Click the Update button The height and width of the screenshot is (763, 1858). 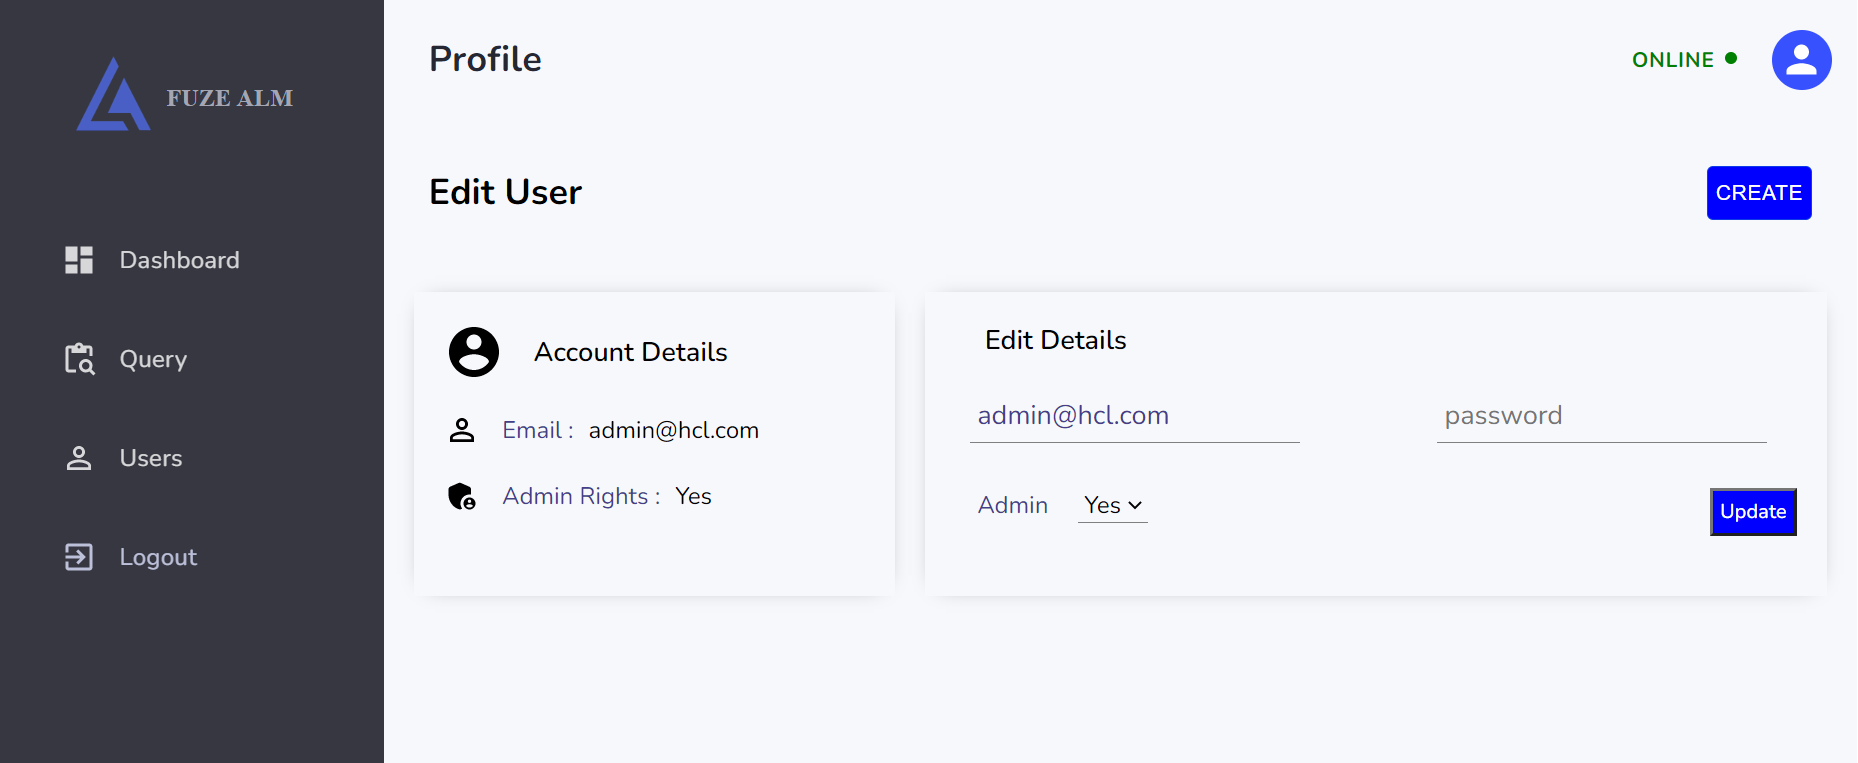click(x=1752, y=512)
